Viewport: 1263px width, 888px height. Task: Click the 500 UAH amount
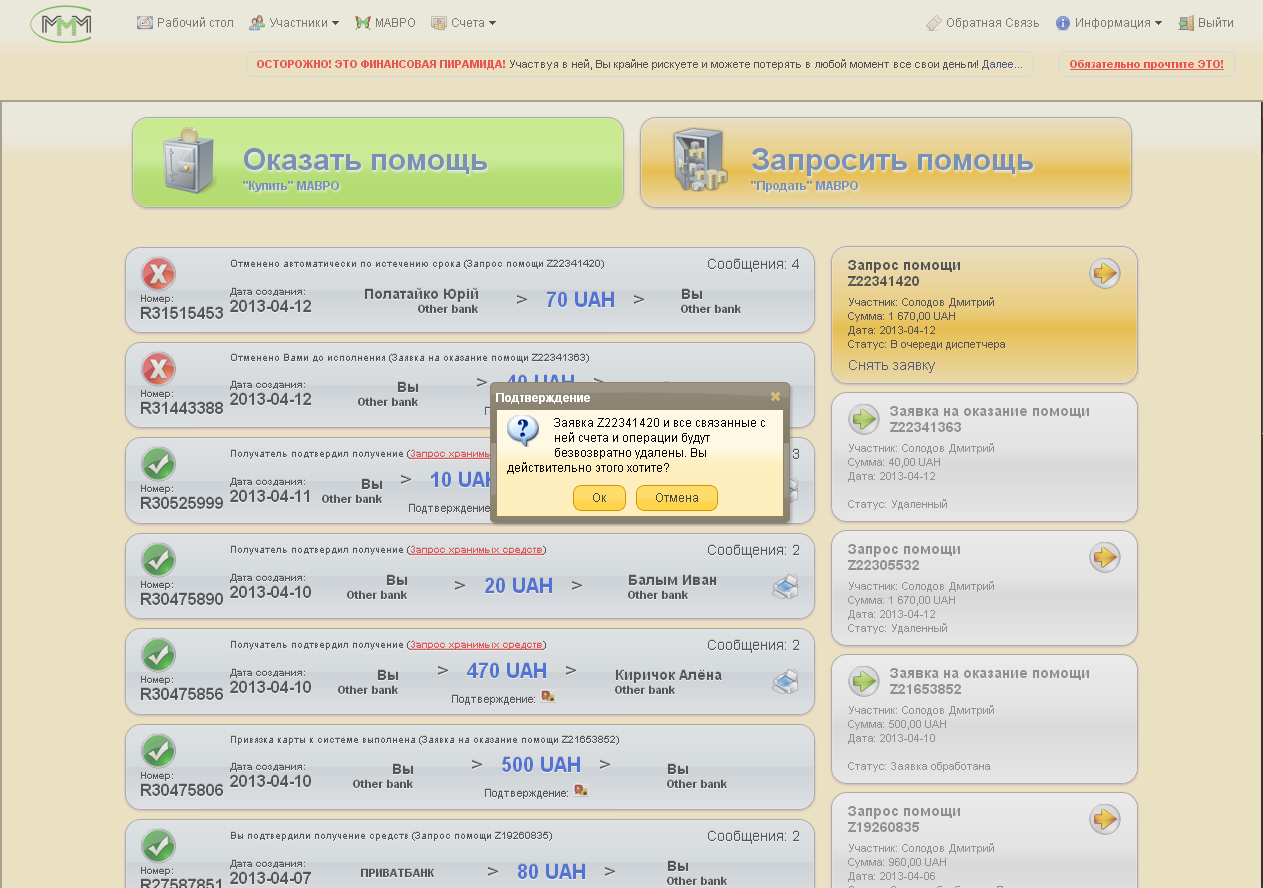tap(541, 765)
